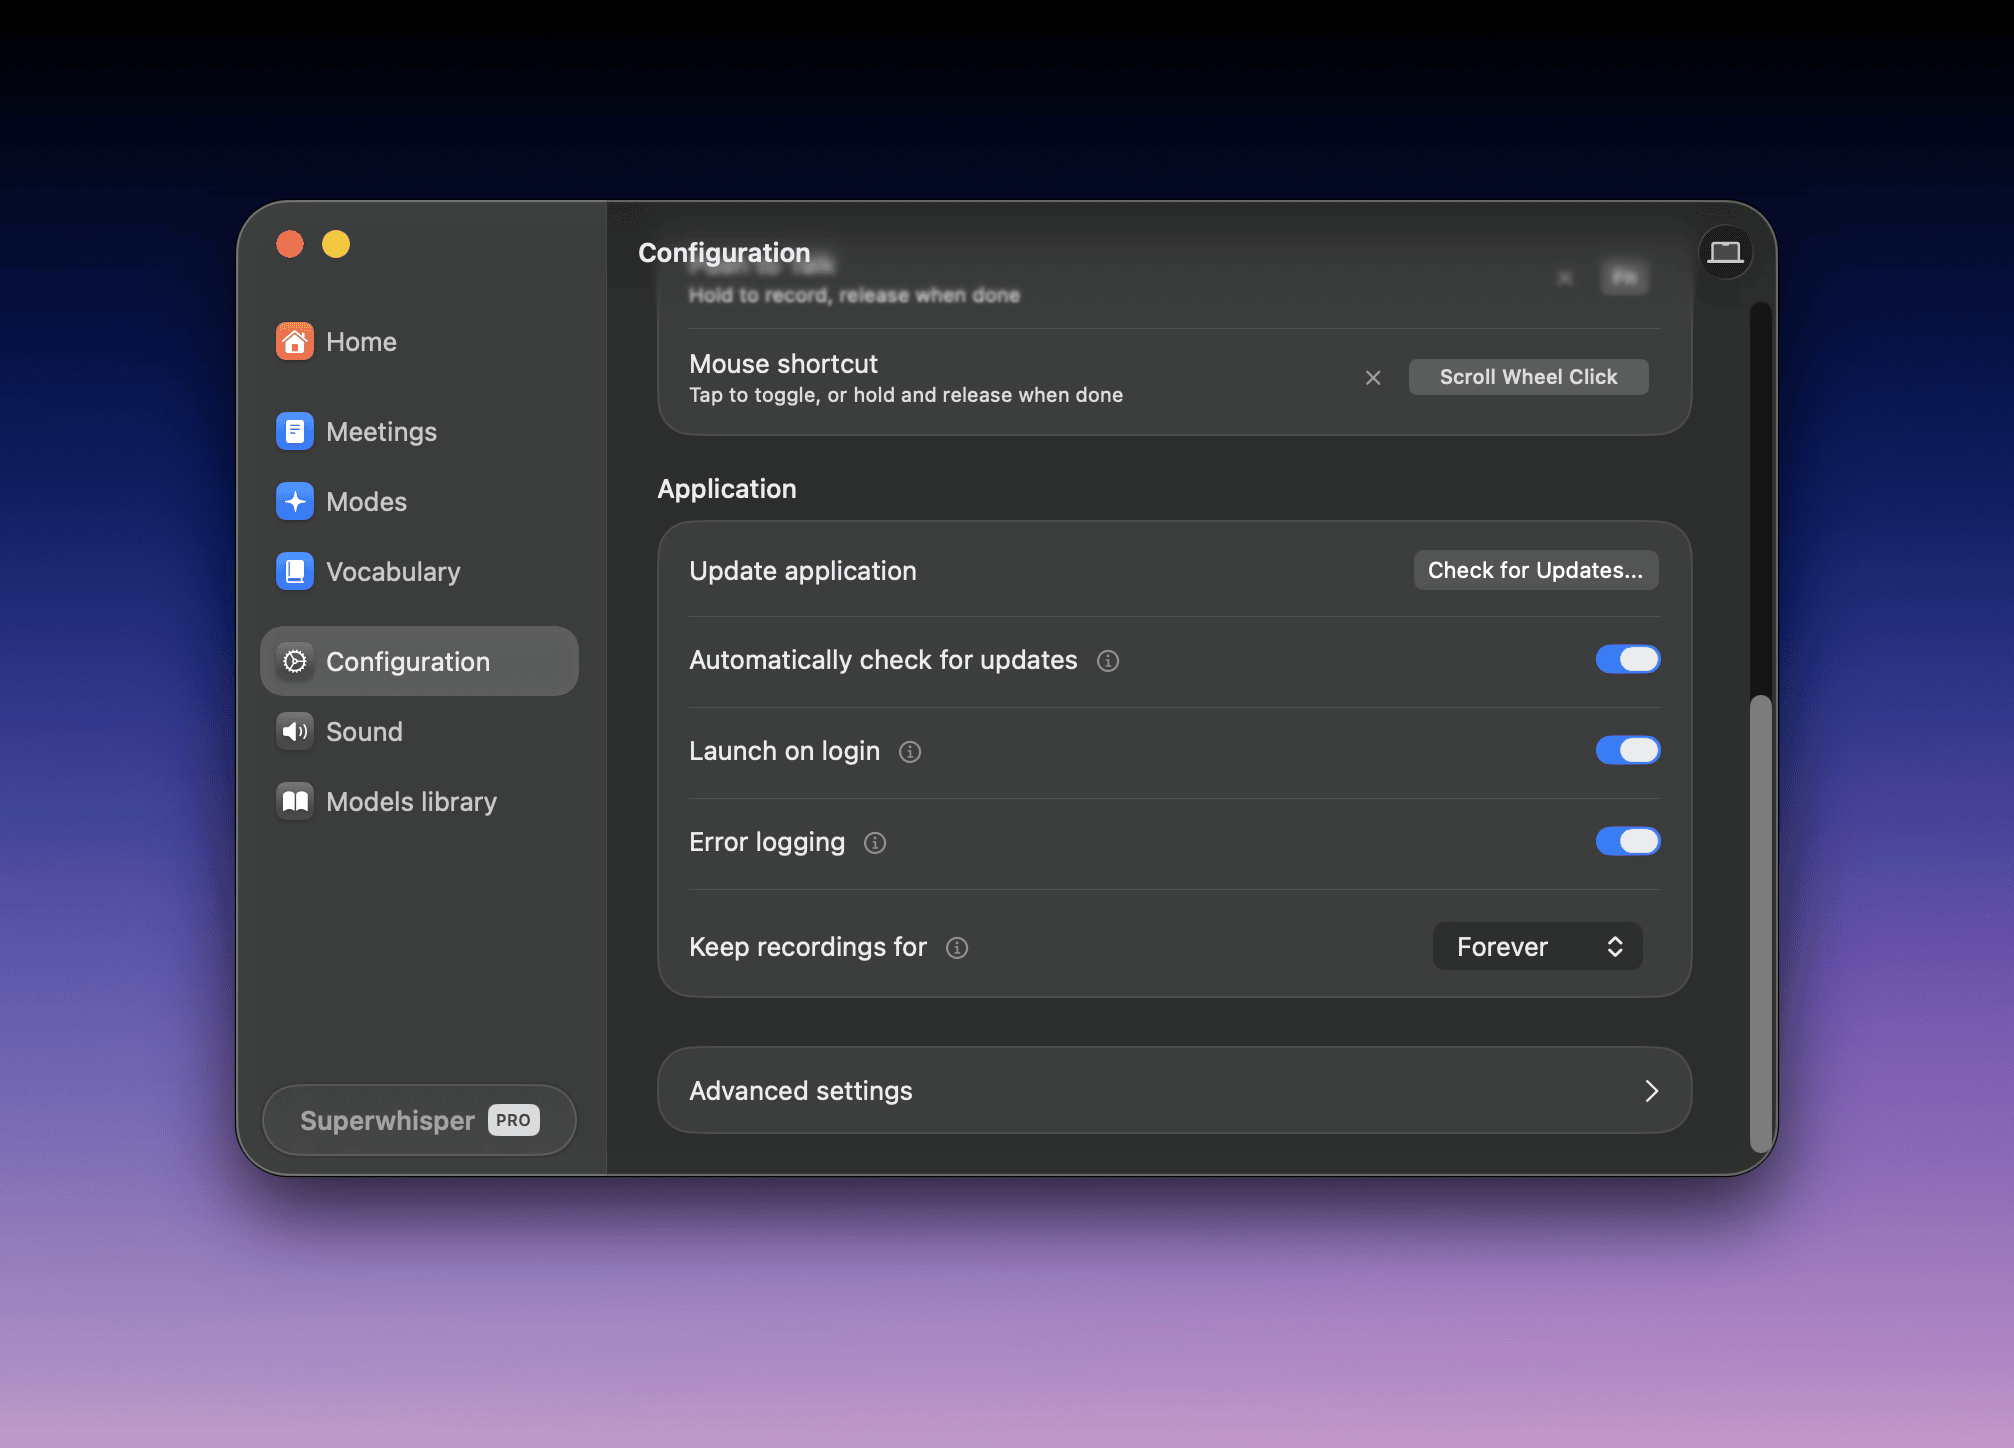Screen dimensions: 2014x1448
Task: Open the Models library section label
Action: coord(411,802)
